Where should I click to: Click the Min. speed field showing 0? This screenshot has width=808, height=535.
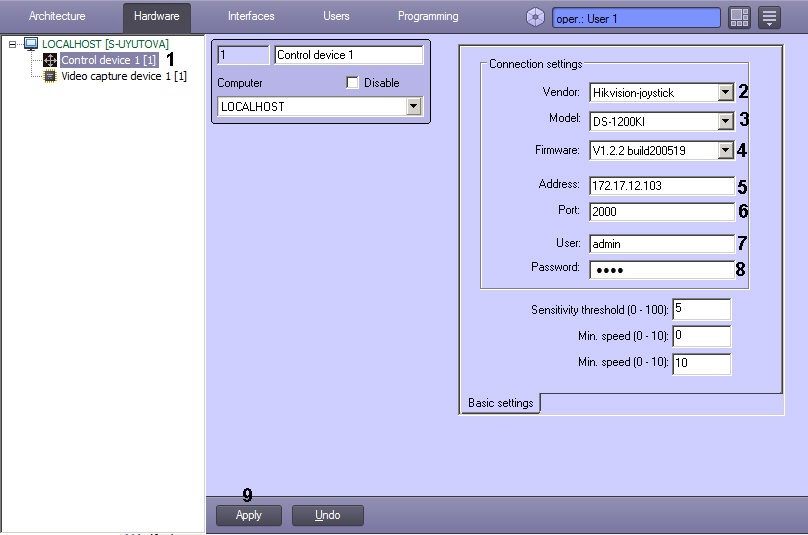[x=701, y=336]
